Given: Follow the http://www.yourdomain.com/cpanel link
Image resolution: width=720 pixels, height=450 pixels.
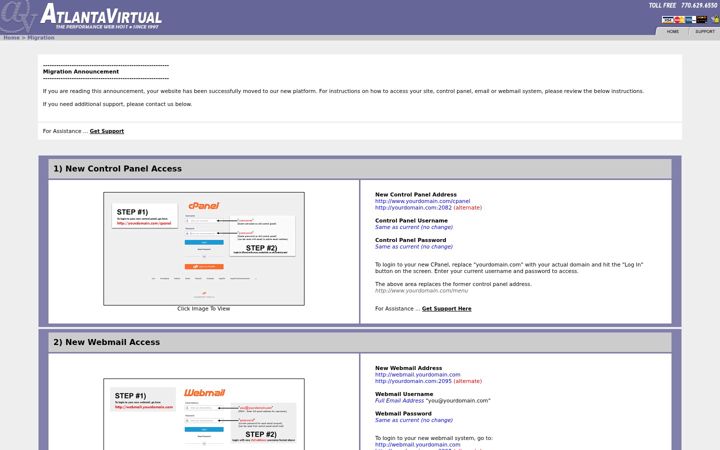Looking at the screenshot, I should click(x=422, y=201).
